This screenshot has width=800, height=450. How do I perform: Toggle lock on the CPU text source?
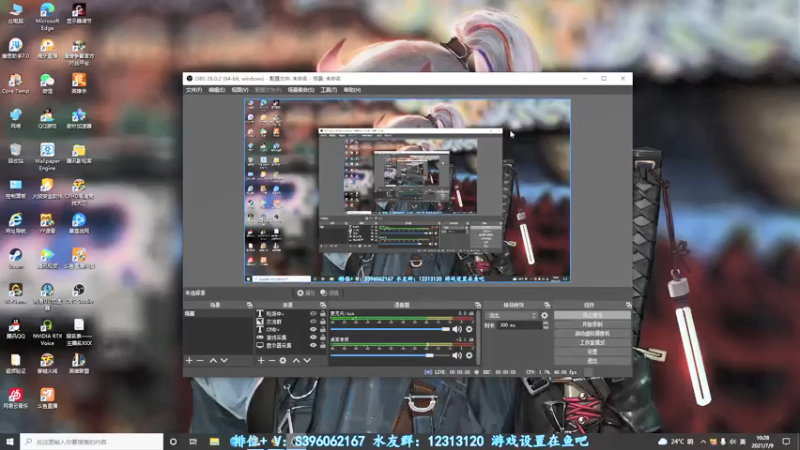pos(322,330)
